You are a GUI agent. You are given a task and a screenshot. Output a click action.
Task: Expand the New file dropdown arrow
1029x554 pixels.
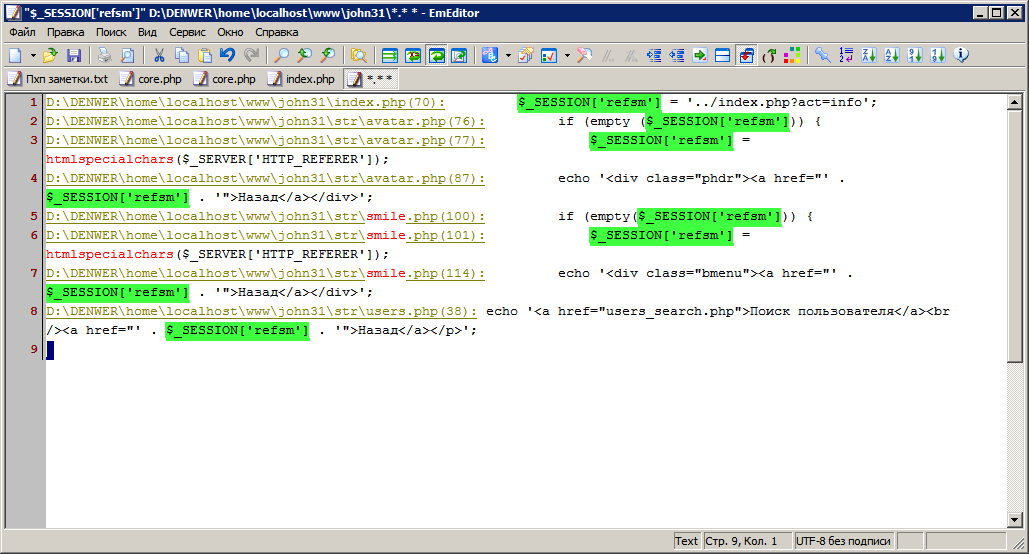tap(33, 55)
